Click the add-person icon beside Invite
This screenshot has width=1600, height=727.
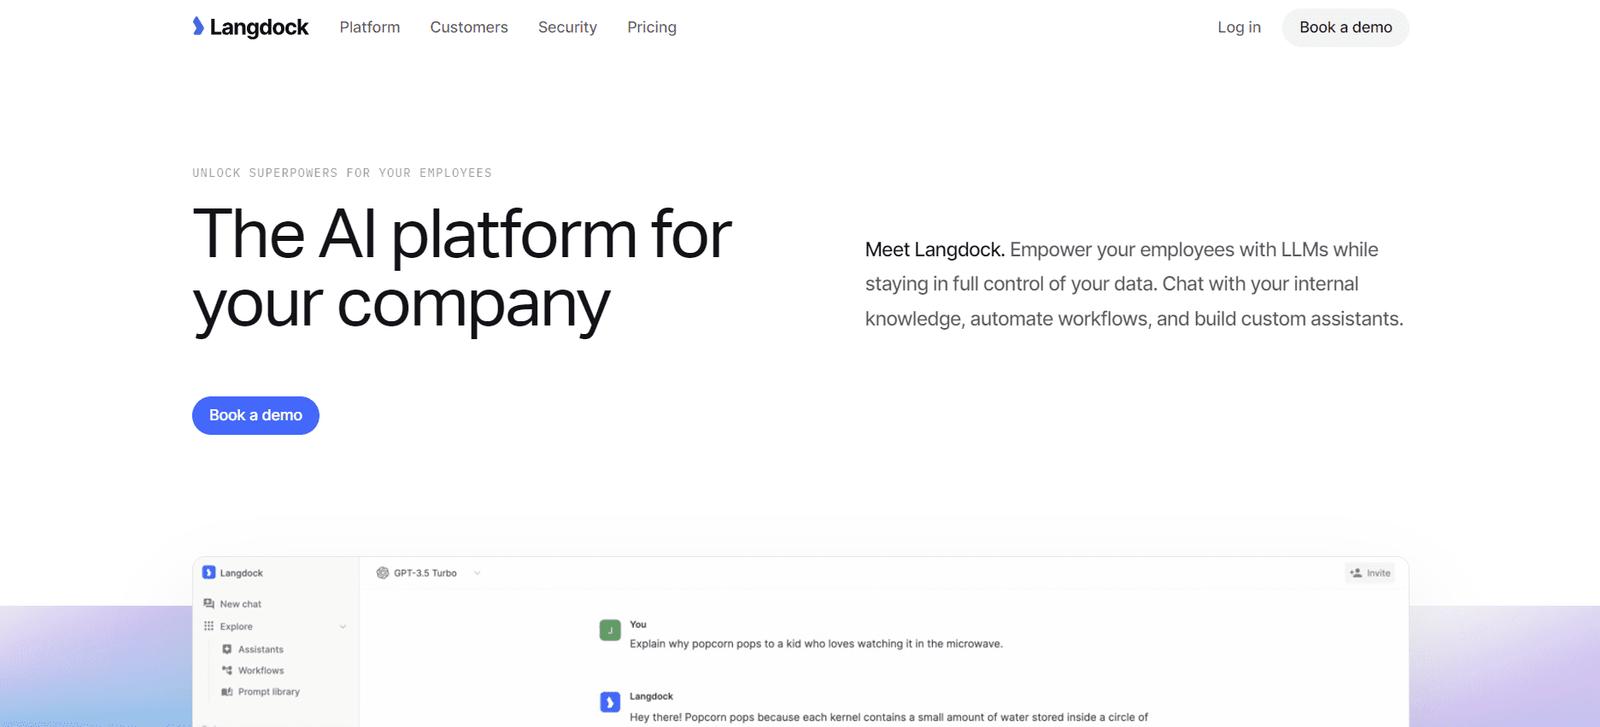1356,573
